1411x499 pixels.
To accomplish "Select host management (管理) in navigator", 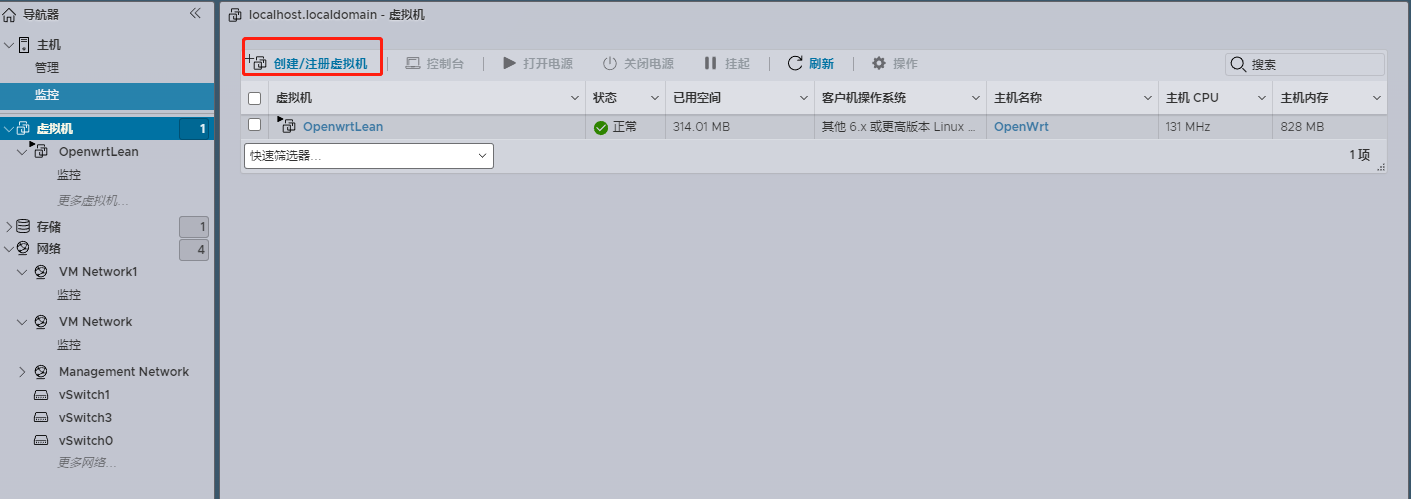I will (47, 68).
